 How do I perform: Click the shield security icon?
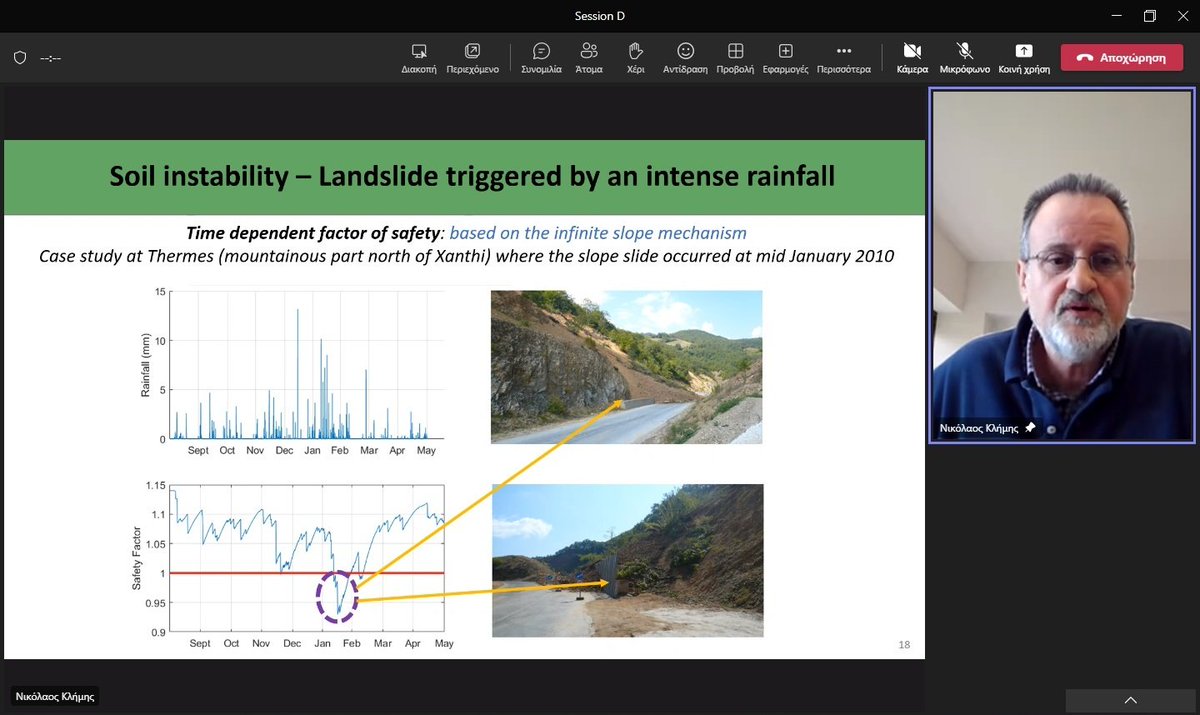click(19, 58)
